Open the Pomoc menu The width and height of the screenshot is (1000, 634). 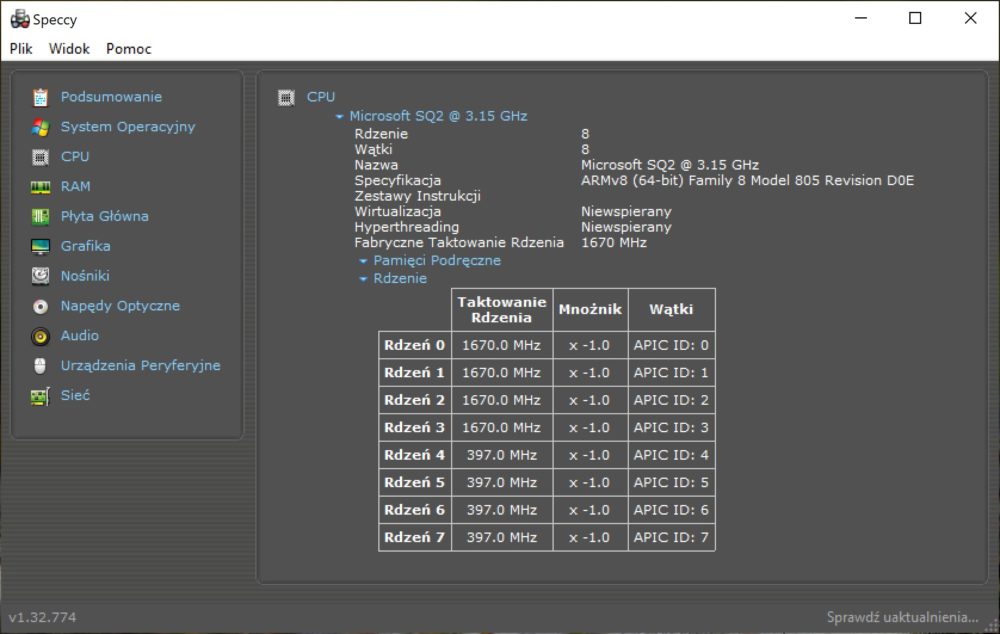click(128, 49)
